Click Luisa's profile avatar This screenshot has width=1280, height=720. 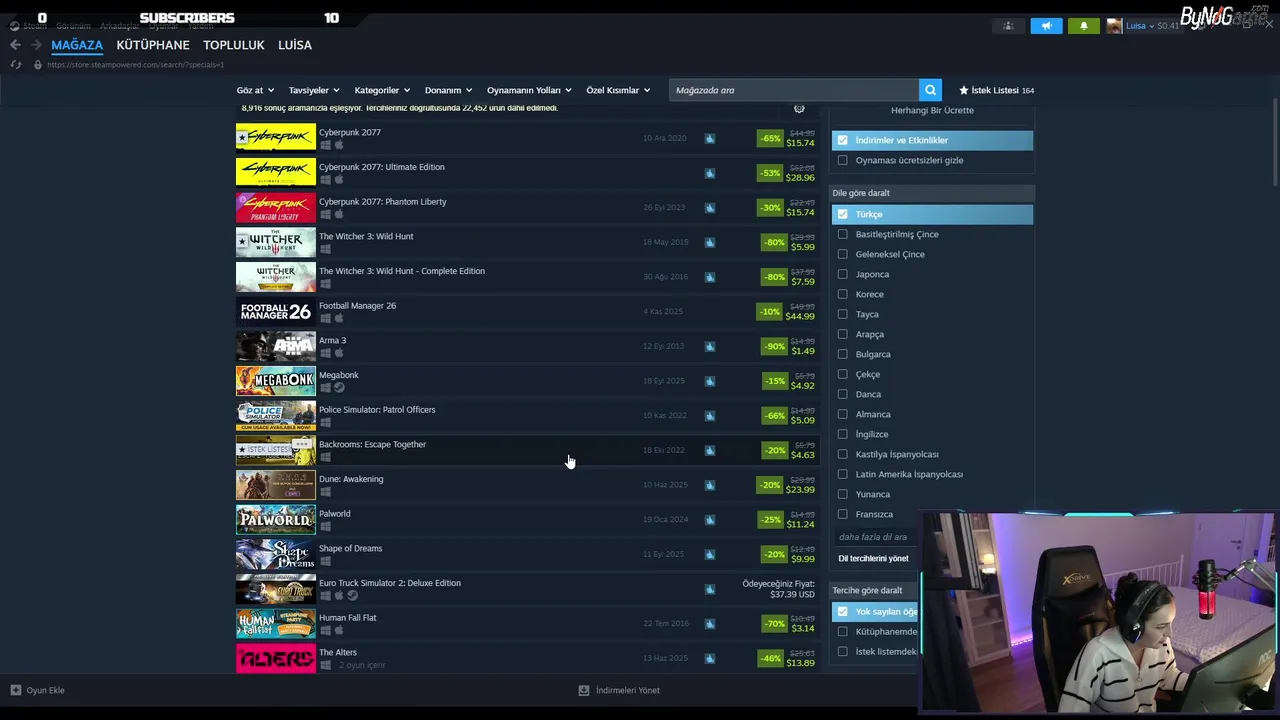1114,26
